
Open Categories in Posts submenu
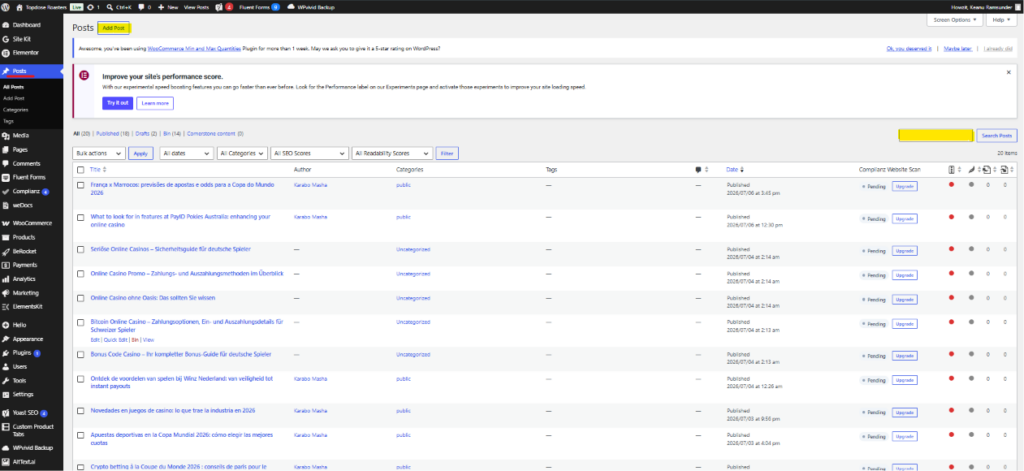click(16, 110)
